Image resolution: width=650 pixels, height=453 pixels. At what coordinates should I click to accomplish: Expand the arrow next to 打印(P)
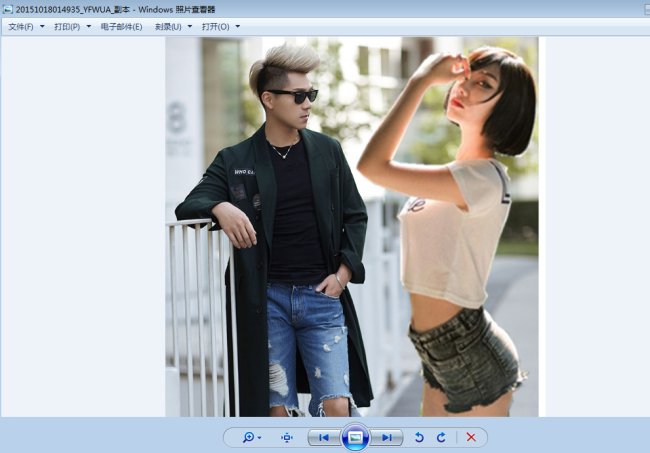(x=89, y=26)
